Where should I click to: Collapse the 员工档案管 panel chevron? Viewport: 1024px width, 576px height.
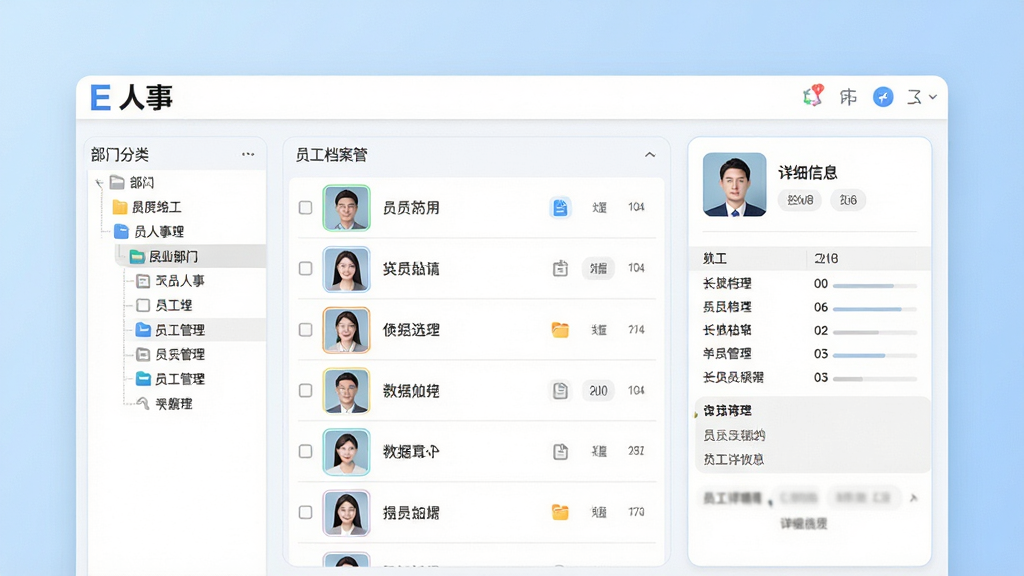coord(650,155)
